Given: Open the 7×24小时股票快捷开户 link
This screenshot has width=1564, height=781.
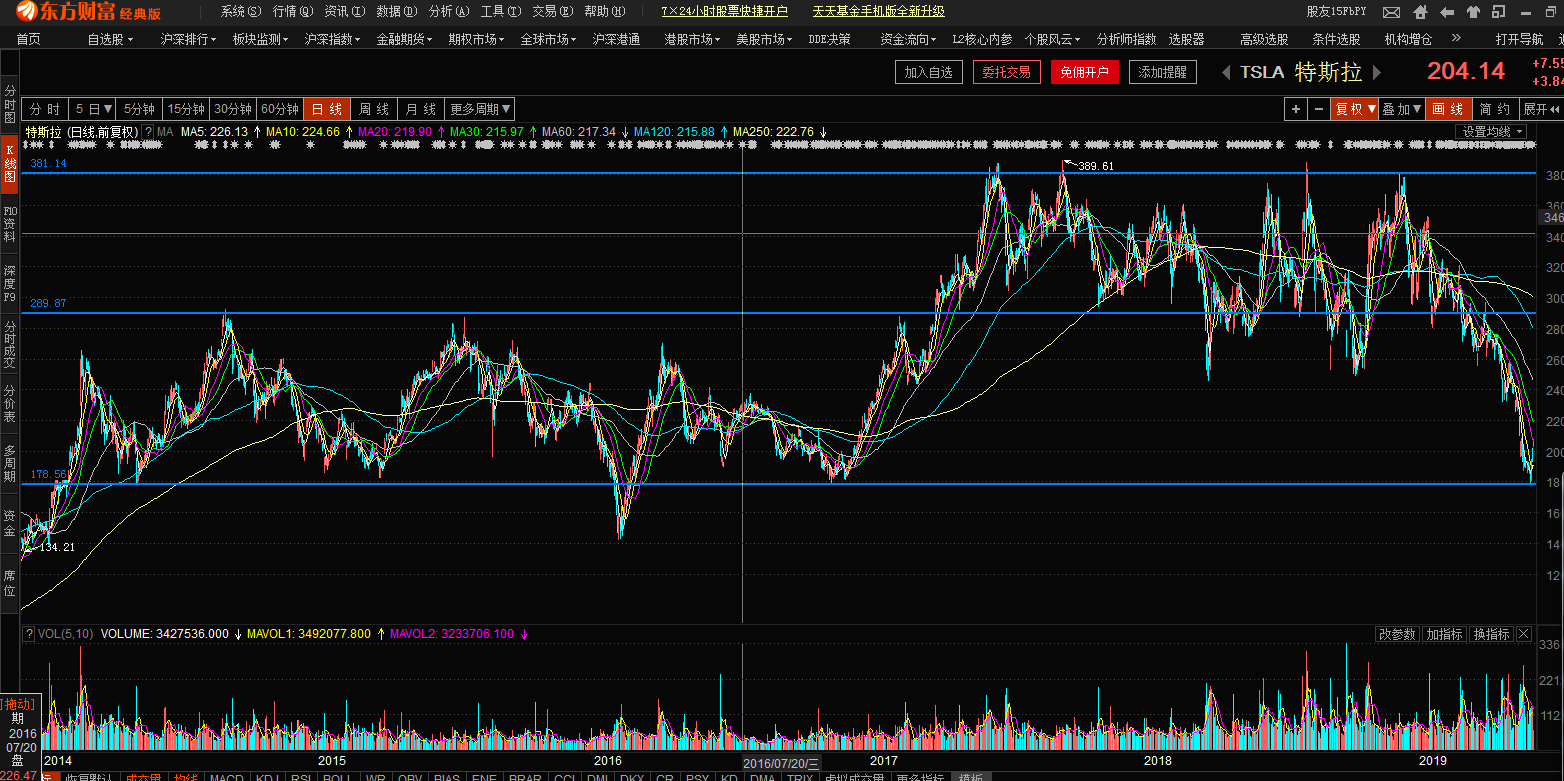Looking at the screenshot, I should point(724,12).
